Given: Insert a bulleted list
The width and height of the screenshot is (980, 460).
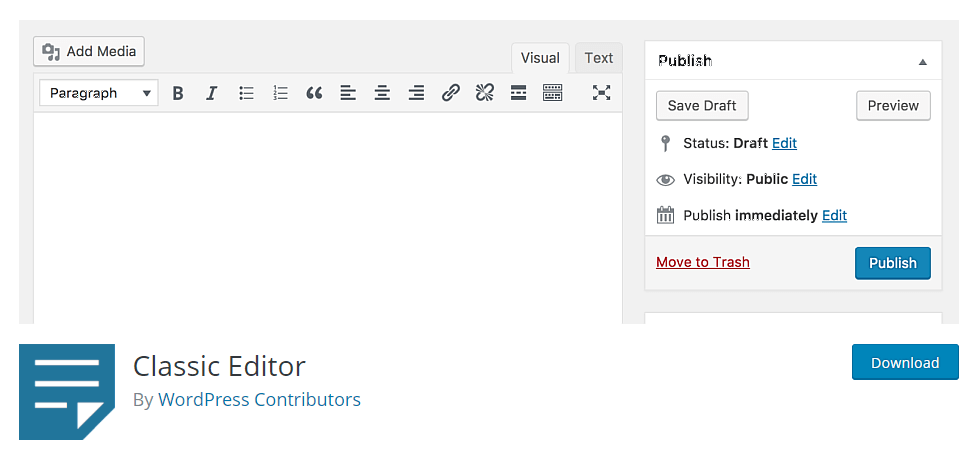Looking at the screenshot, I should click(x=246, y=93).
